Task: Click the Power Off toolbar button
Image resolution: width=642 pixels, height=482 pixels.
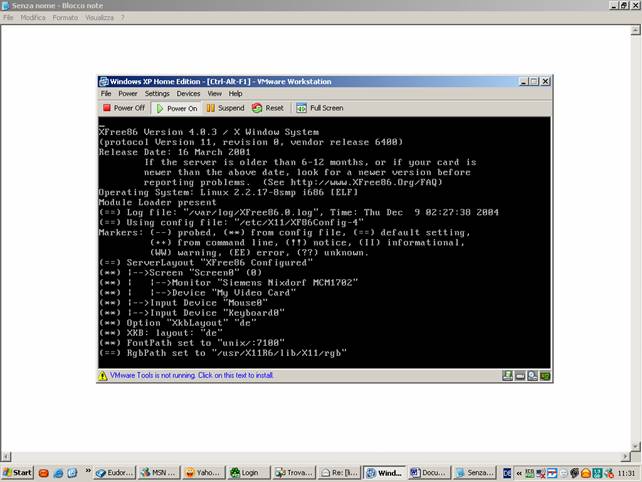Action: click(124, 108)
